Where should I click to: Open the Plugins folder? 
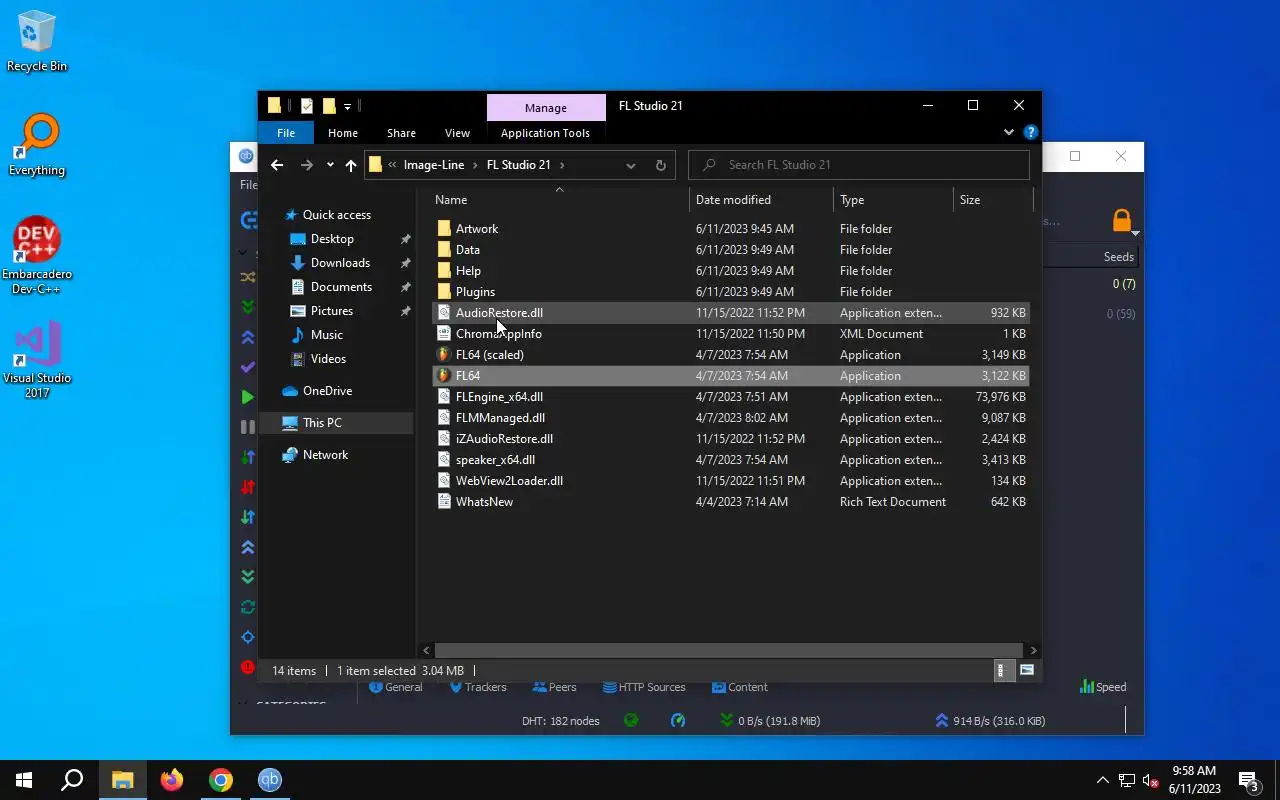(x=731, y=292)
